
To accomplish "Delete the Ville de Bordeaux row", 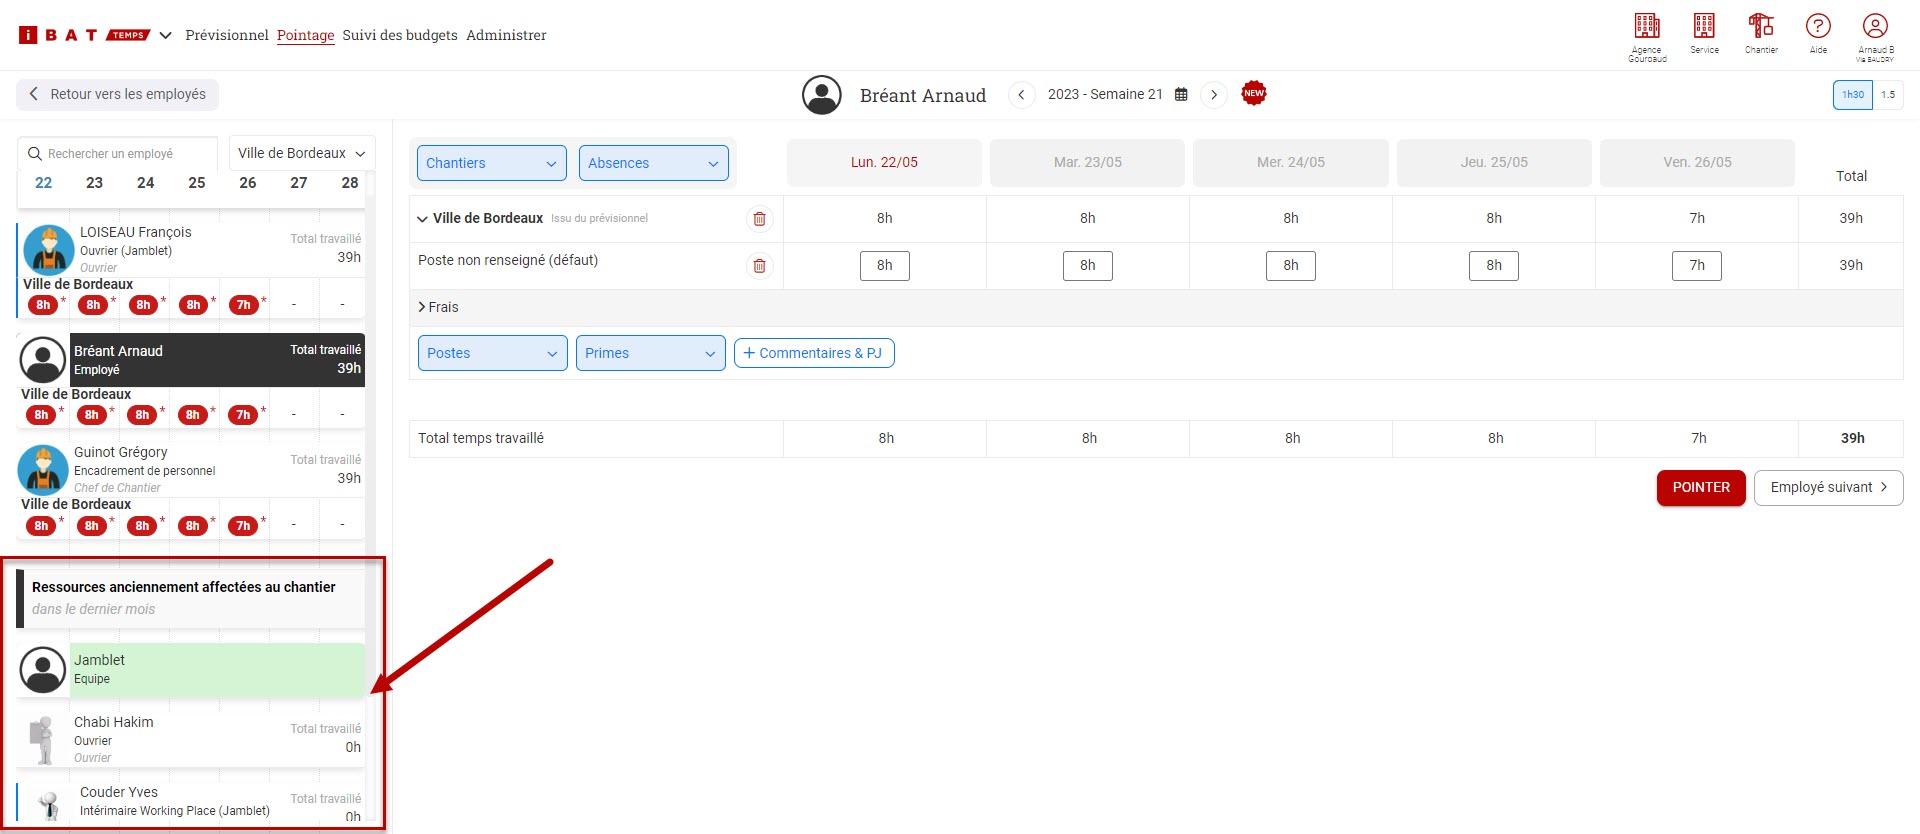I will [x=760, y=219].
